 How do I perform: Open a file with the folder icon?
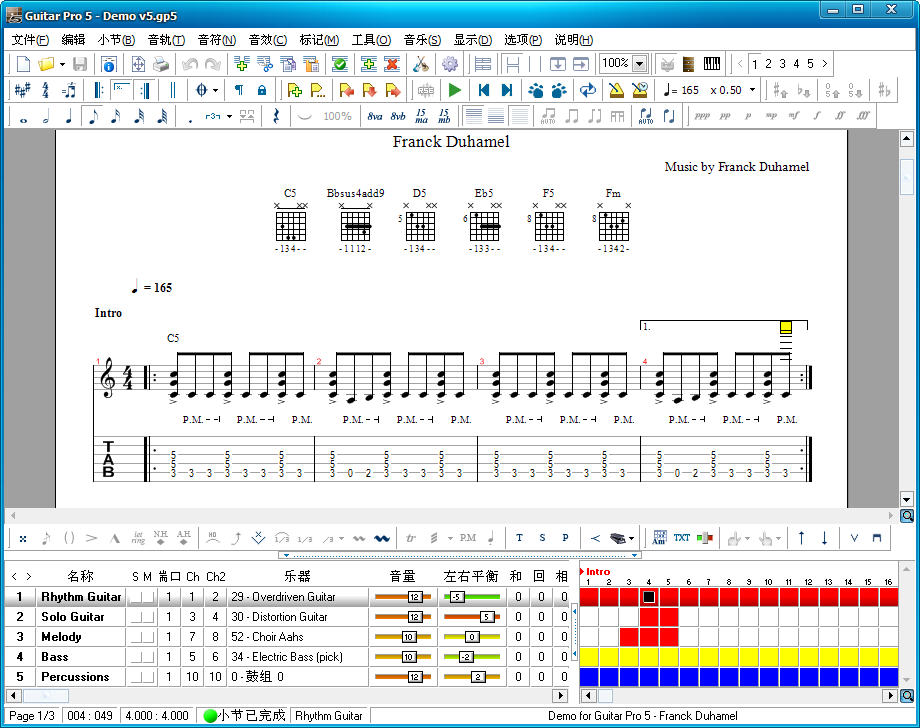46,63
